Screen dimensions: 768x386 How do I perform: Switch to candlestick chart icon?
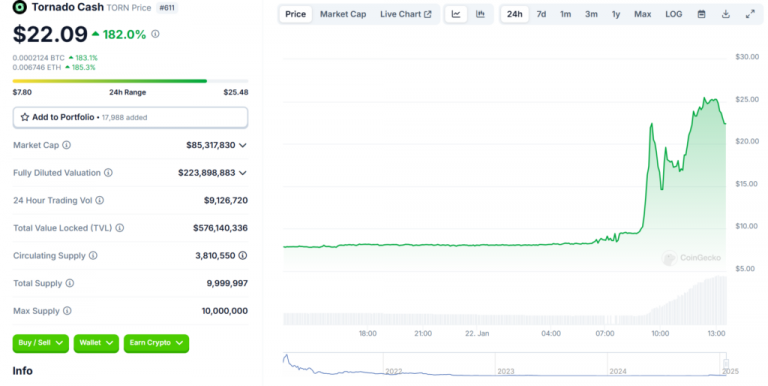pos(480,14)
